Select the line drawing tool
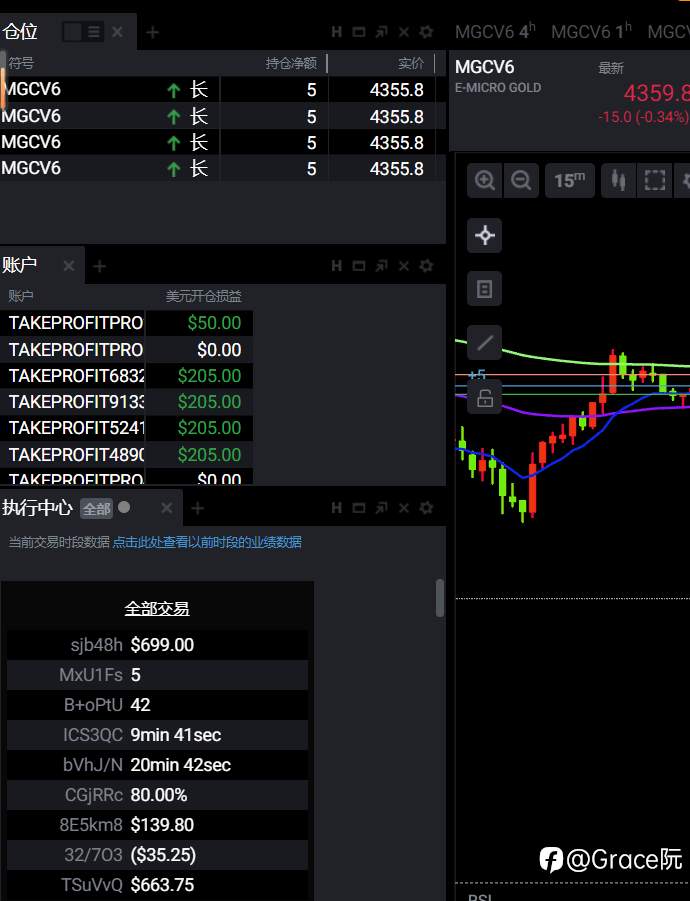The width and height of the screenshot is (690, 901). coord(484,342)
